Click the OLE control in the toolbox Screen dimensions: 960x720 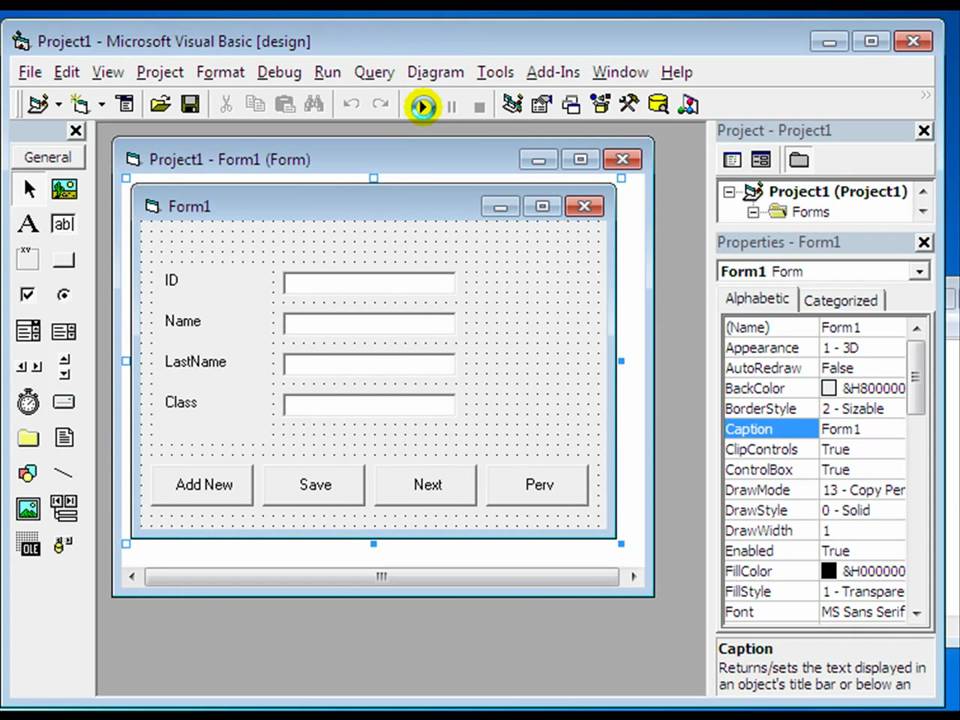(x=28, y=545)
